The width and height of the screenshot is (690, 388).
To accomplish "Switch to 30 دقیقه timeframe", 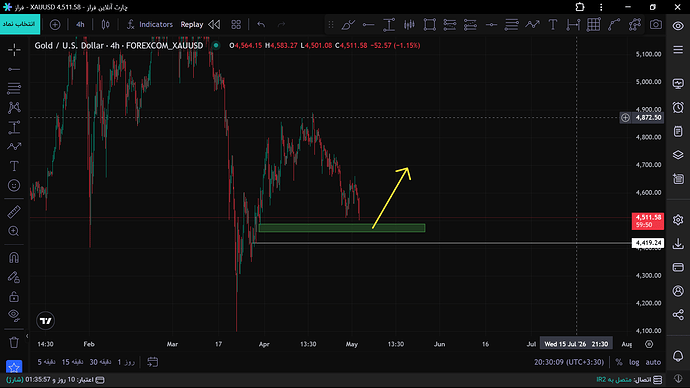I will pos(100,362).
